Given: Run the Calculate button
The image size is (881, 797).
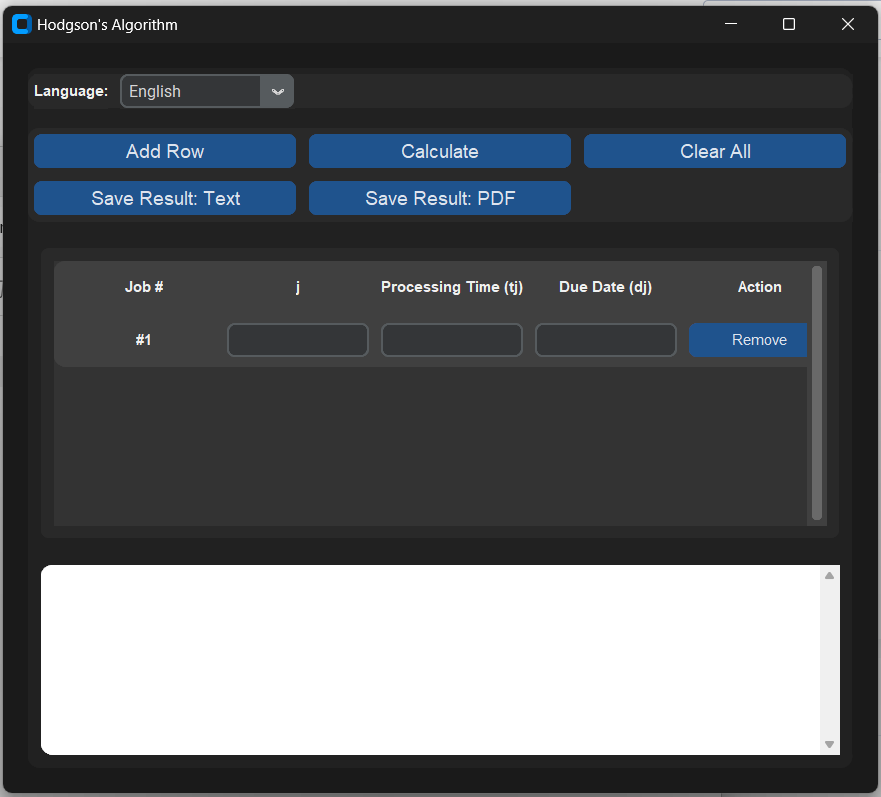Looking at the screenshot, I should click(439, 151).
